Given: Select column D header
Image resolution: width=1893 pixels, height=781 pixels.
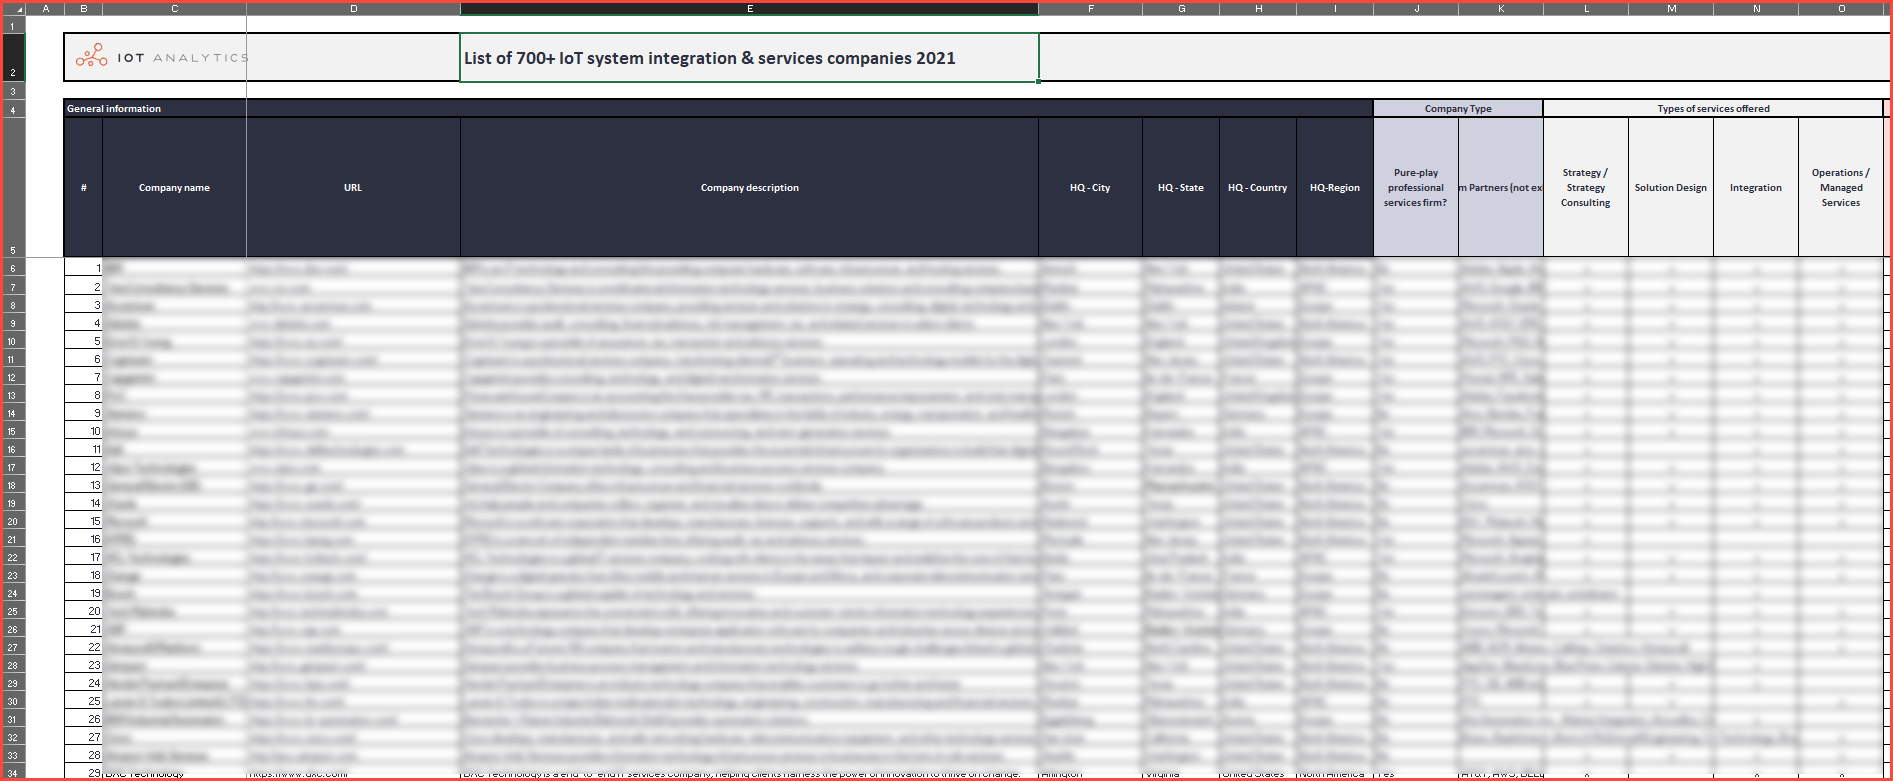Looking at the screenshot, I should click(353, 8).
